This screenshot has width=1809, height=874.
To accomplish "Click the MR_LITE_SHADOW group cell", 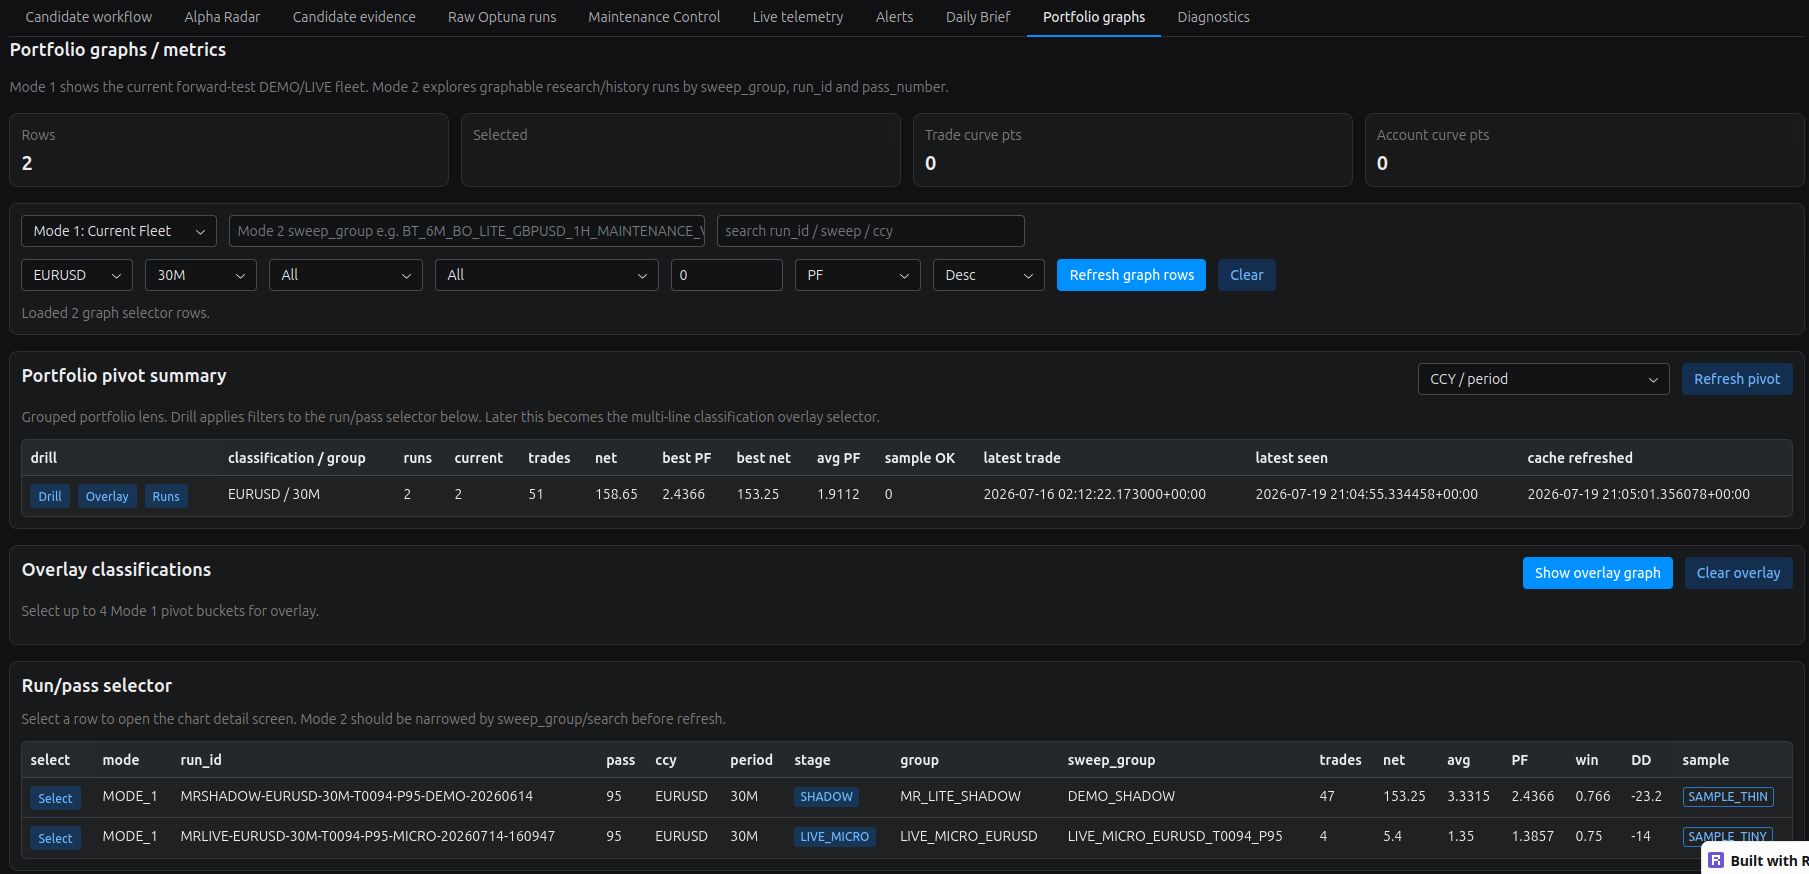I will (960, 796).
